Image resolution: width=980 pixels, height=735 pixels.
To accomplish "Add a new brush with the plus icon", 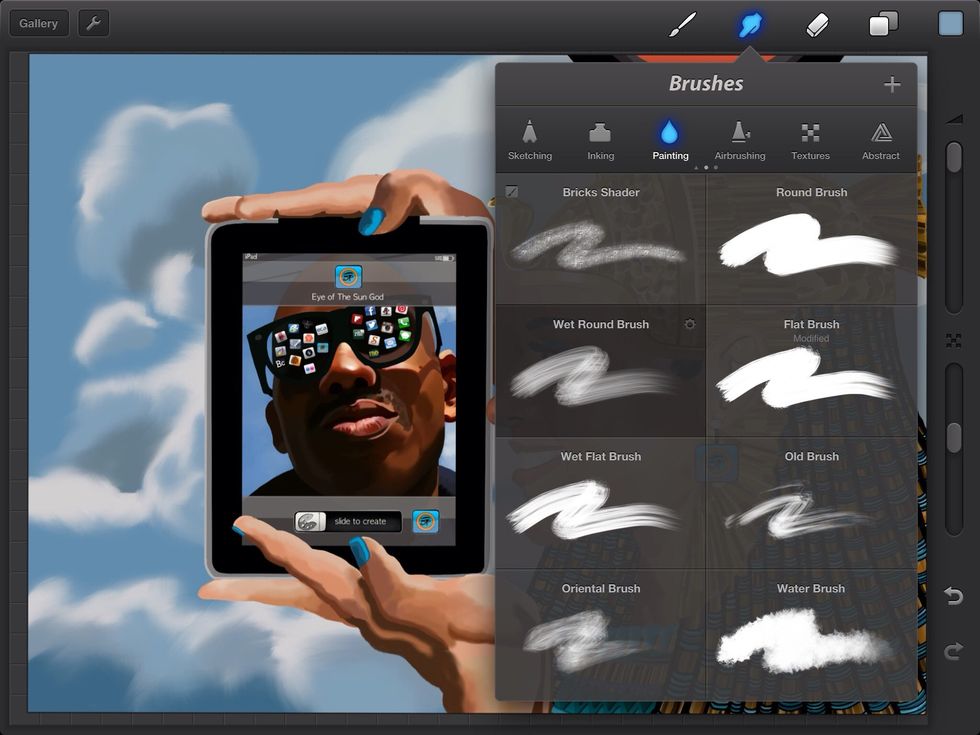I will 892,84.
